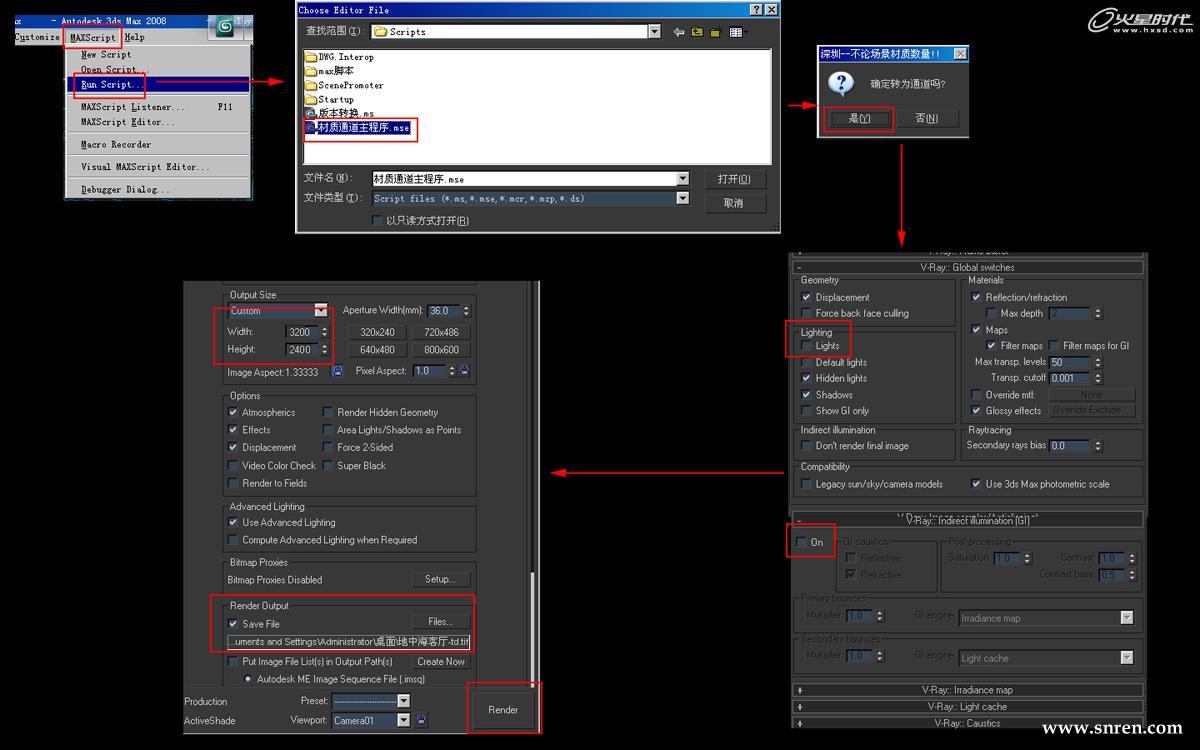Image resolution: width=1200 pixels, height=750 pixels.
Task: Click the Aperture Width spinner arrows
Action: click(466, 311)
